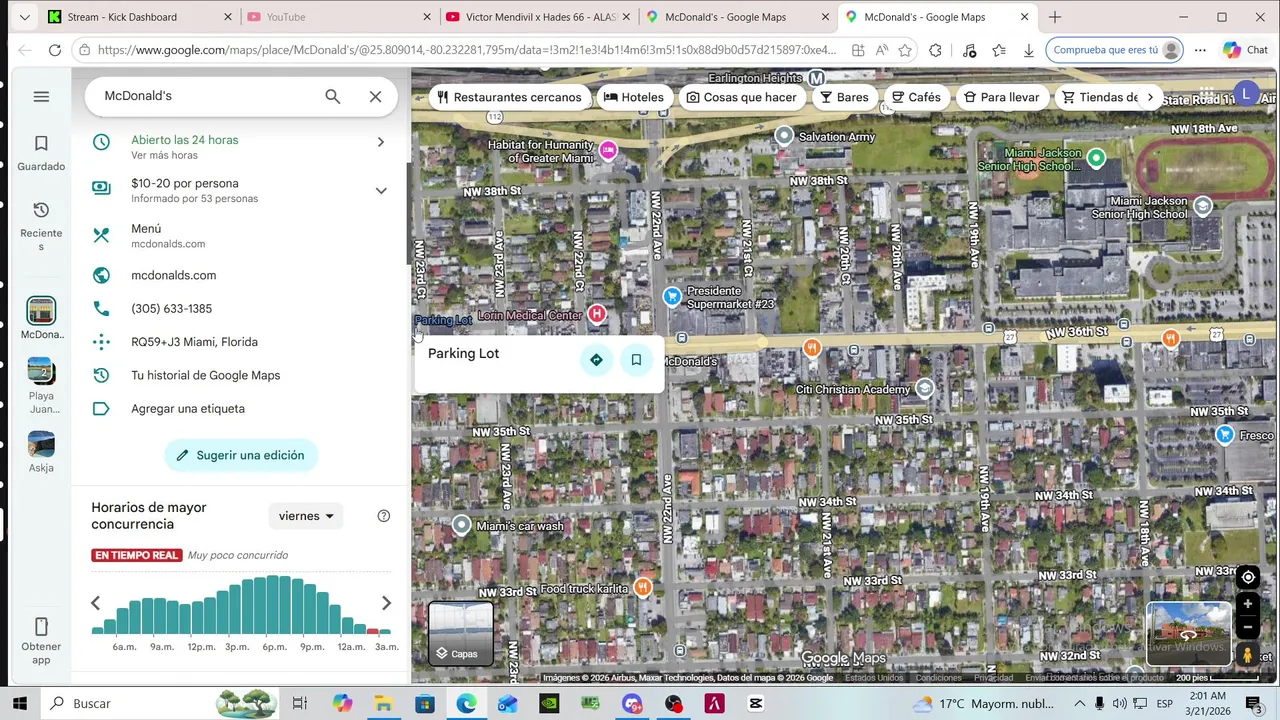This screenshot has height=720, width=1280.
Task: Go to previous day in popular times chart
Action: [x=95, y=603]
